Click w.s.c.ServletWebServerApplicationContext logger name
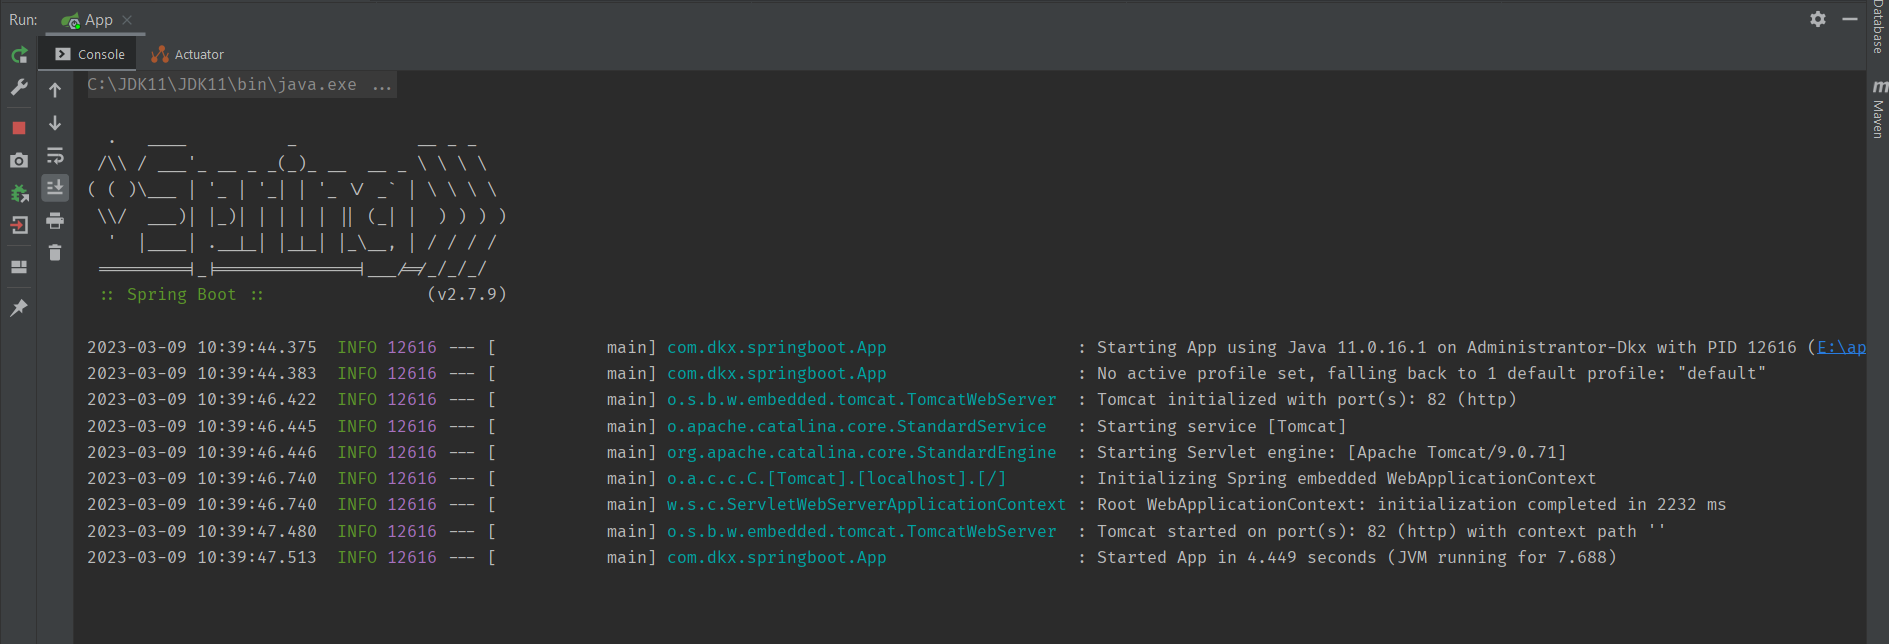1889x644 pixels. pyautogui.click(x=866, y=505)
